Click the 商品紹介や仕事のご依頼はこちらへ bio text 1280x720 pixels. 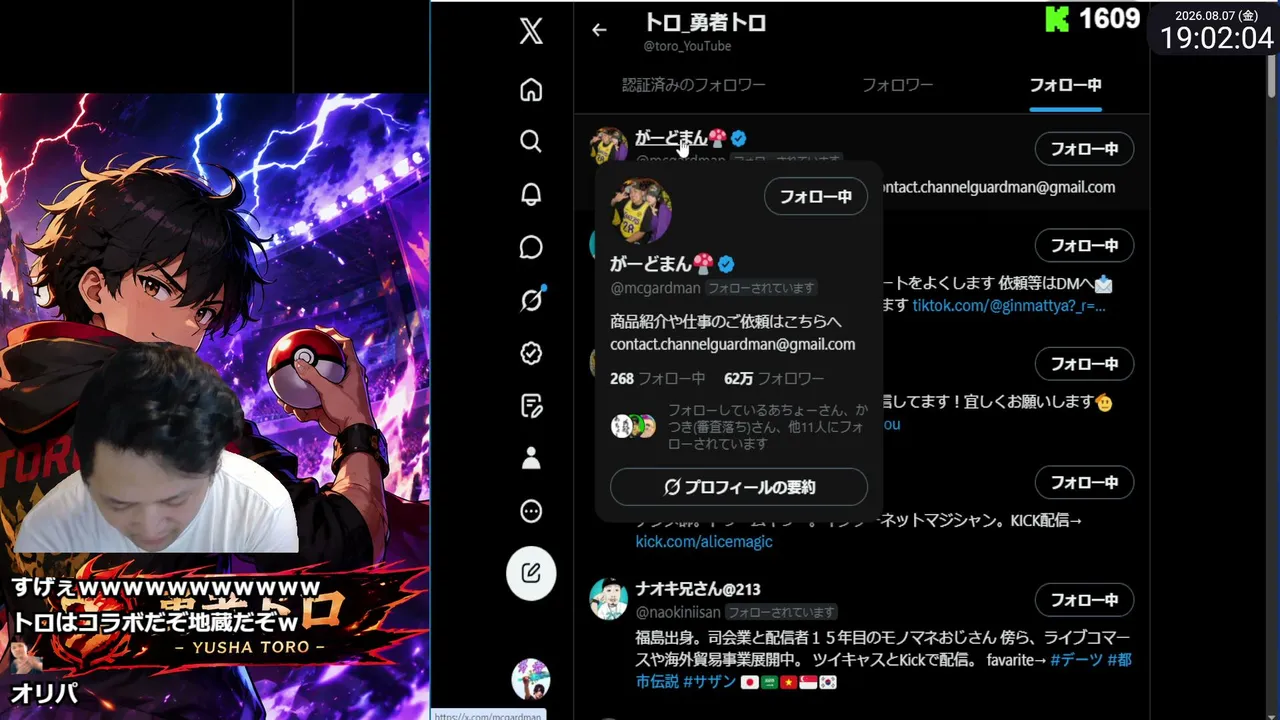coord(726,322)
